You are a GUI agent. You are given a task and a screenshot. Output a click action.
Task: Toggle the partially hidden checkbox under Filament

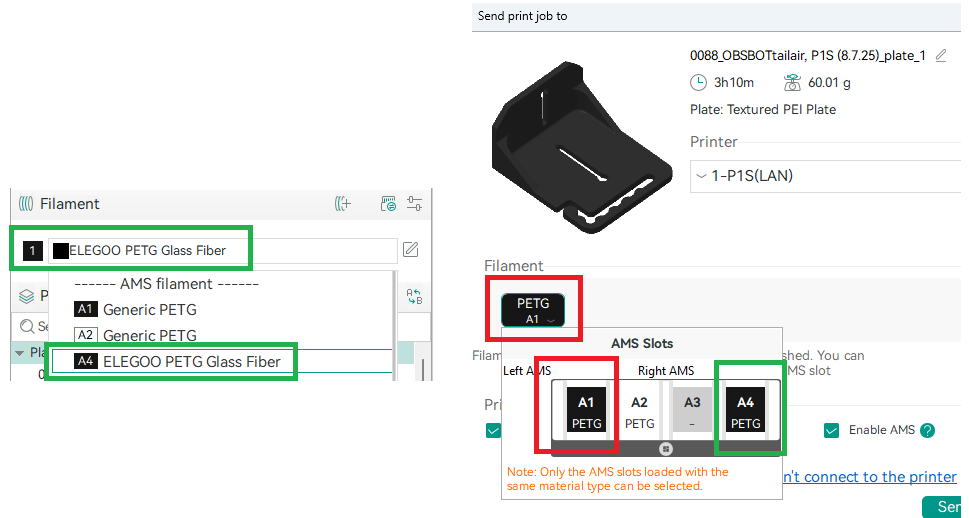(x=493, y=430)
